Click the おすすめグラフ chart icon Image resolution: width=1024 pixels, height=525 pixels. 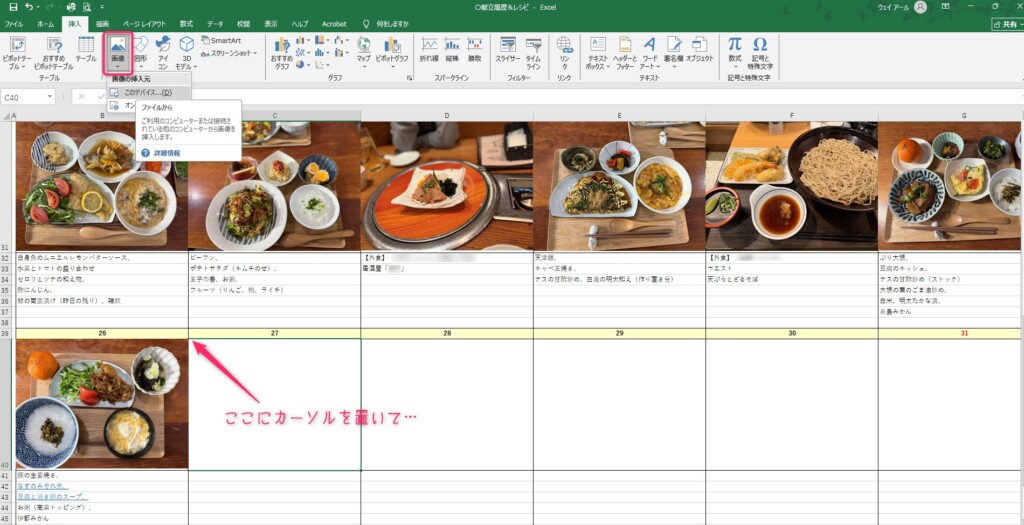[x=281, y=50]
